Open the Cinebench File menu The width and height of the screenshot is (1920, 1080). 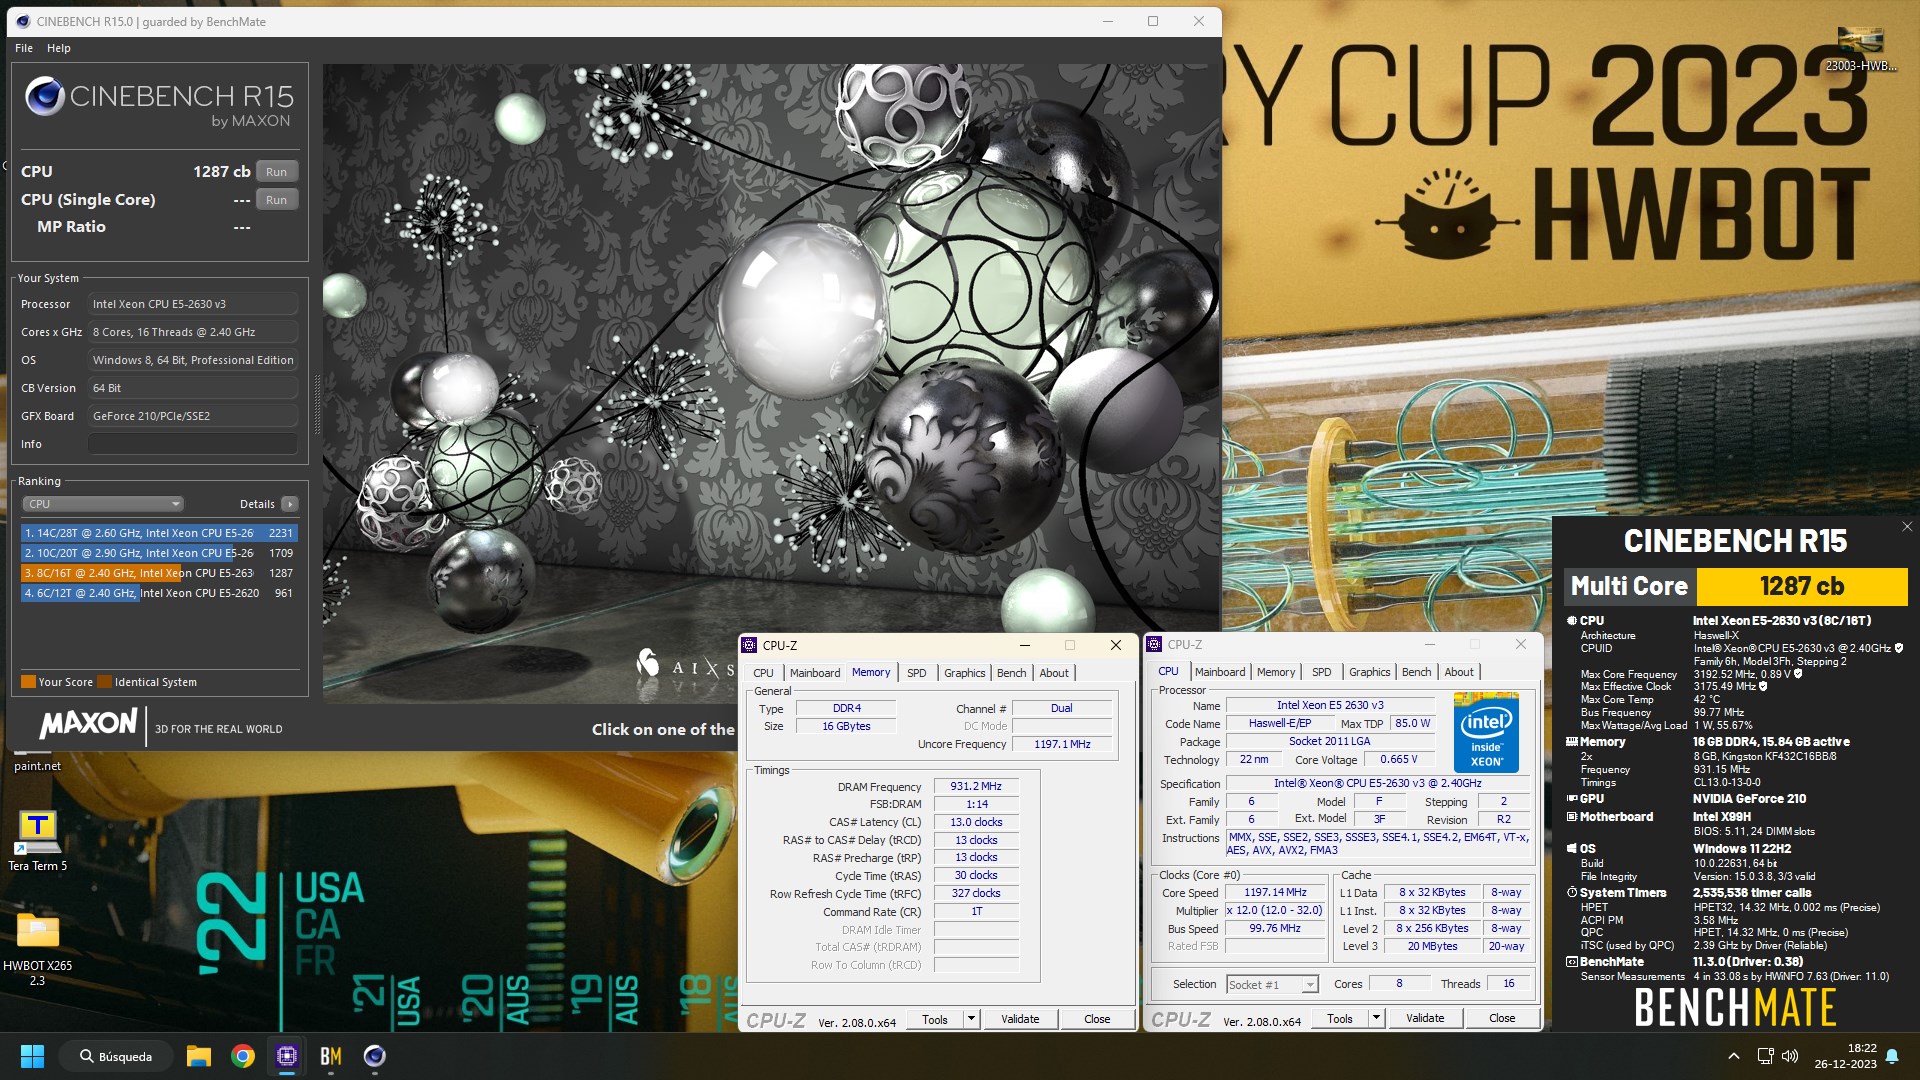click(24, 48)
